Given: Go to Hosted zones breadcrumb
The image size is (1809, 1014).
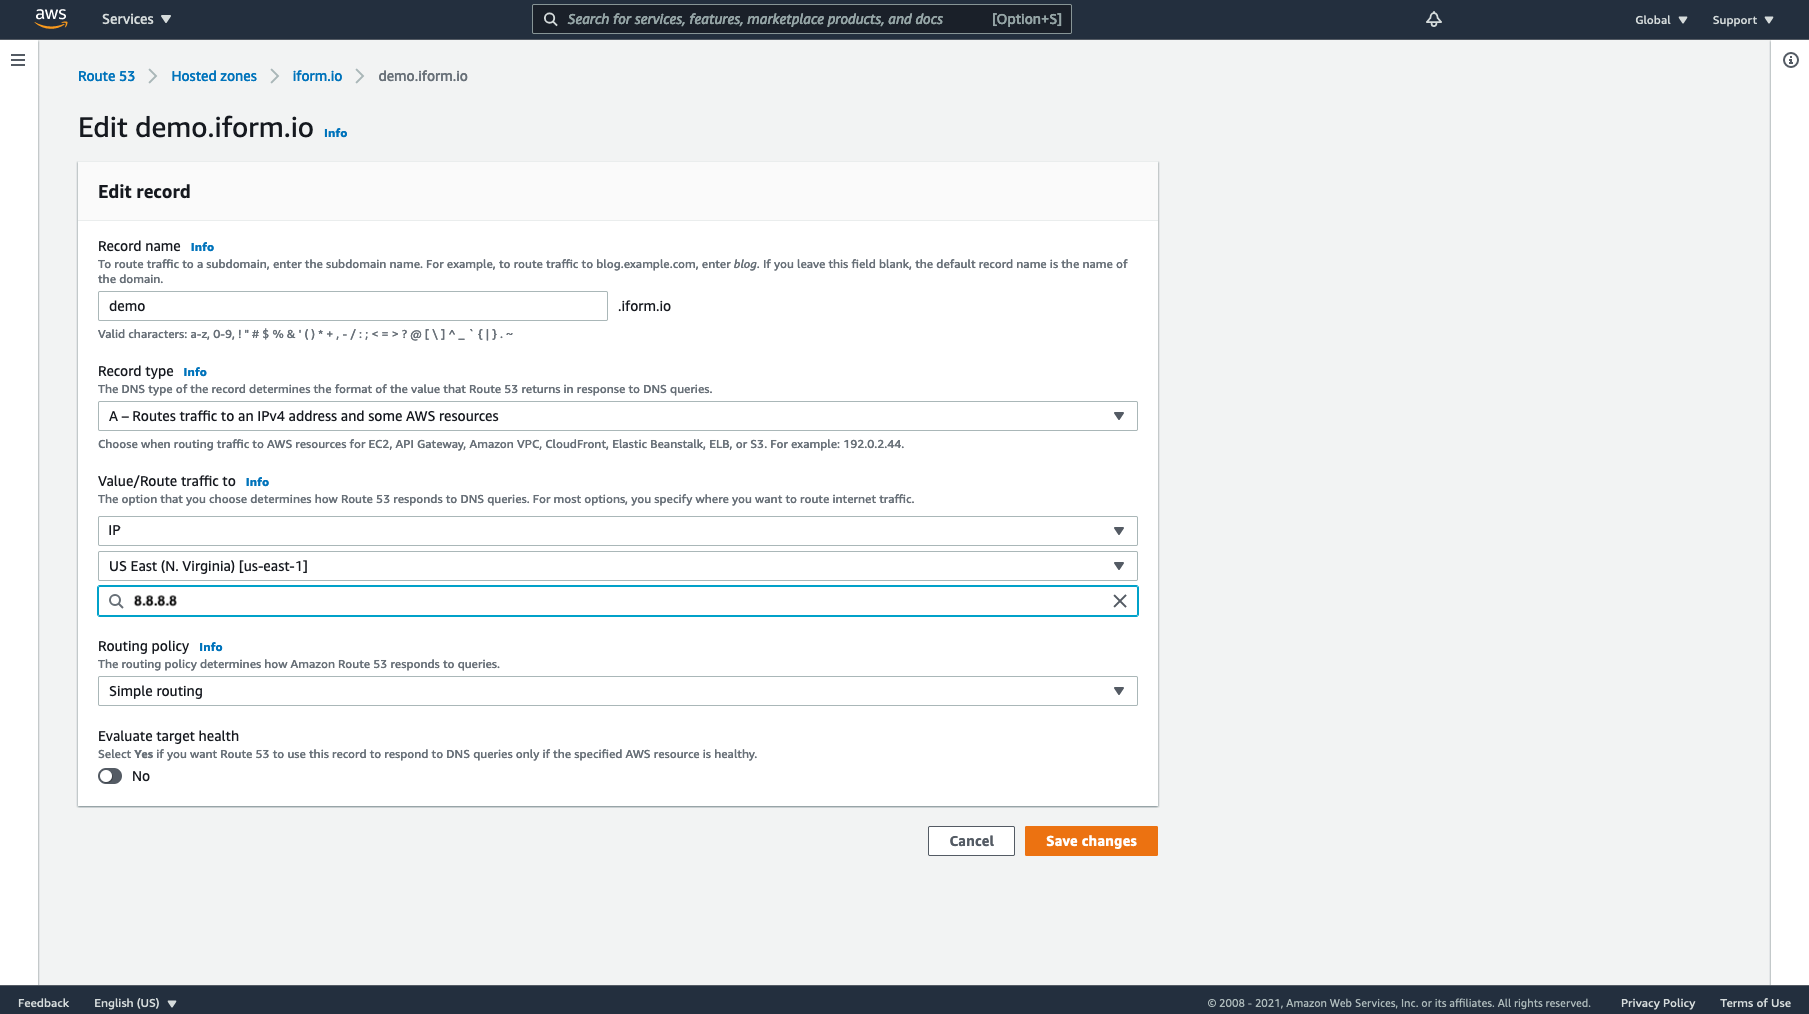Looking at the screenshot, I should [x=214, y=76].
